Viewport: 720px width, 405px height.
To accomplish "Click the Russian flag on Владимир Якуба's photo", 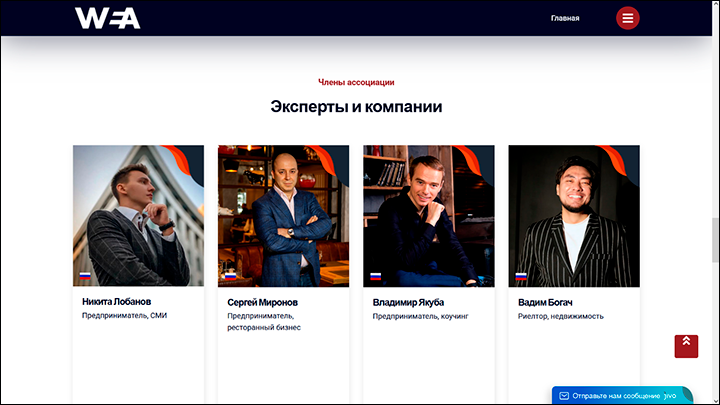I will point(376,276).
